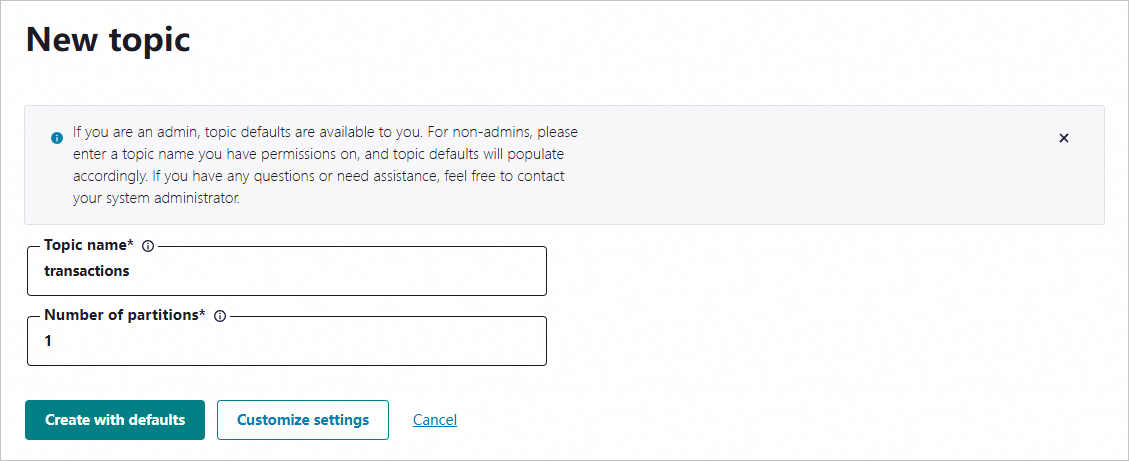Click the Topic name field label

[84, 245]
